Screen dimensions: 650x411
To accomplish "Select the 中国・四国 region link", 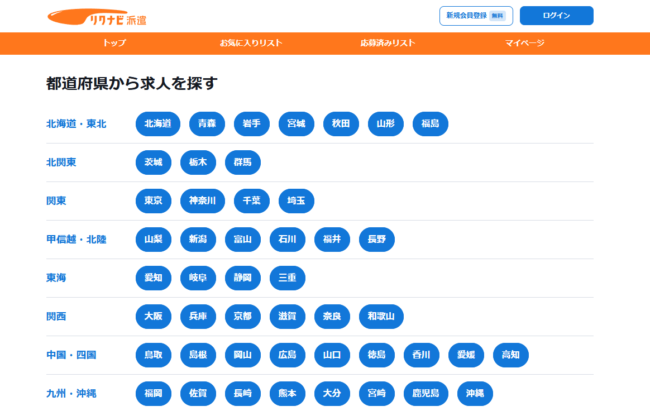I will click(x=71, y=355).
